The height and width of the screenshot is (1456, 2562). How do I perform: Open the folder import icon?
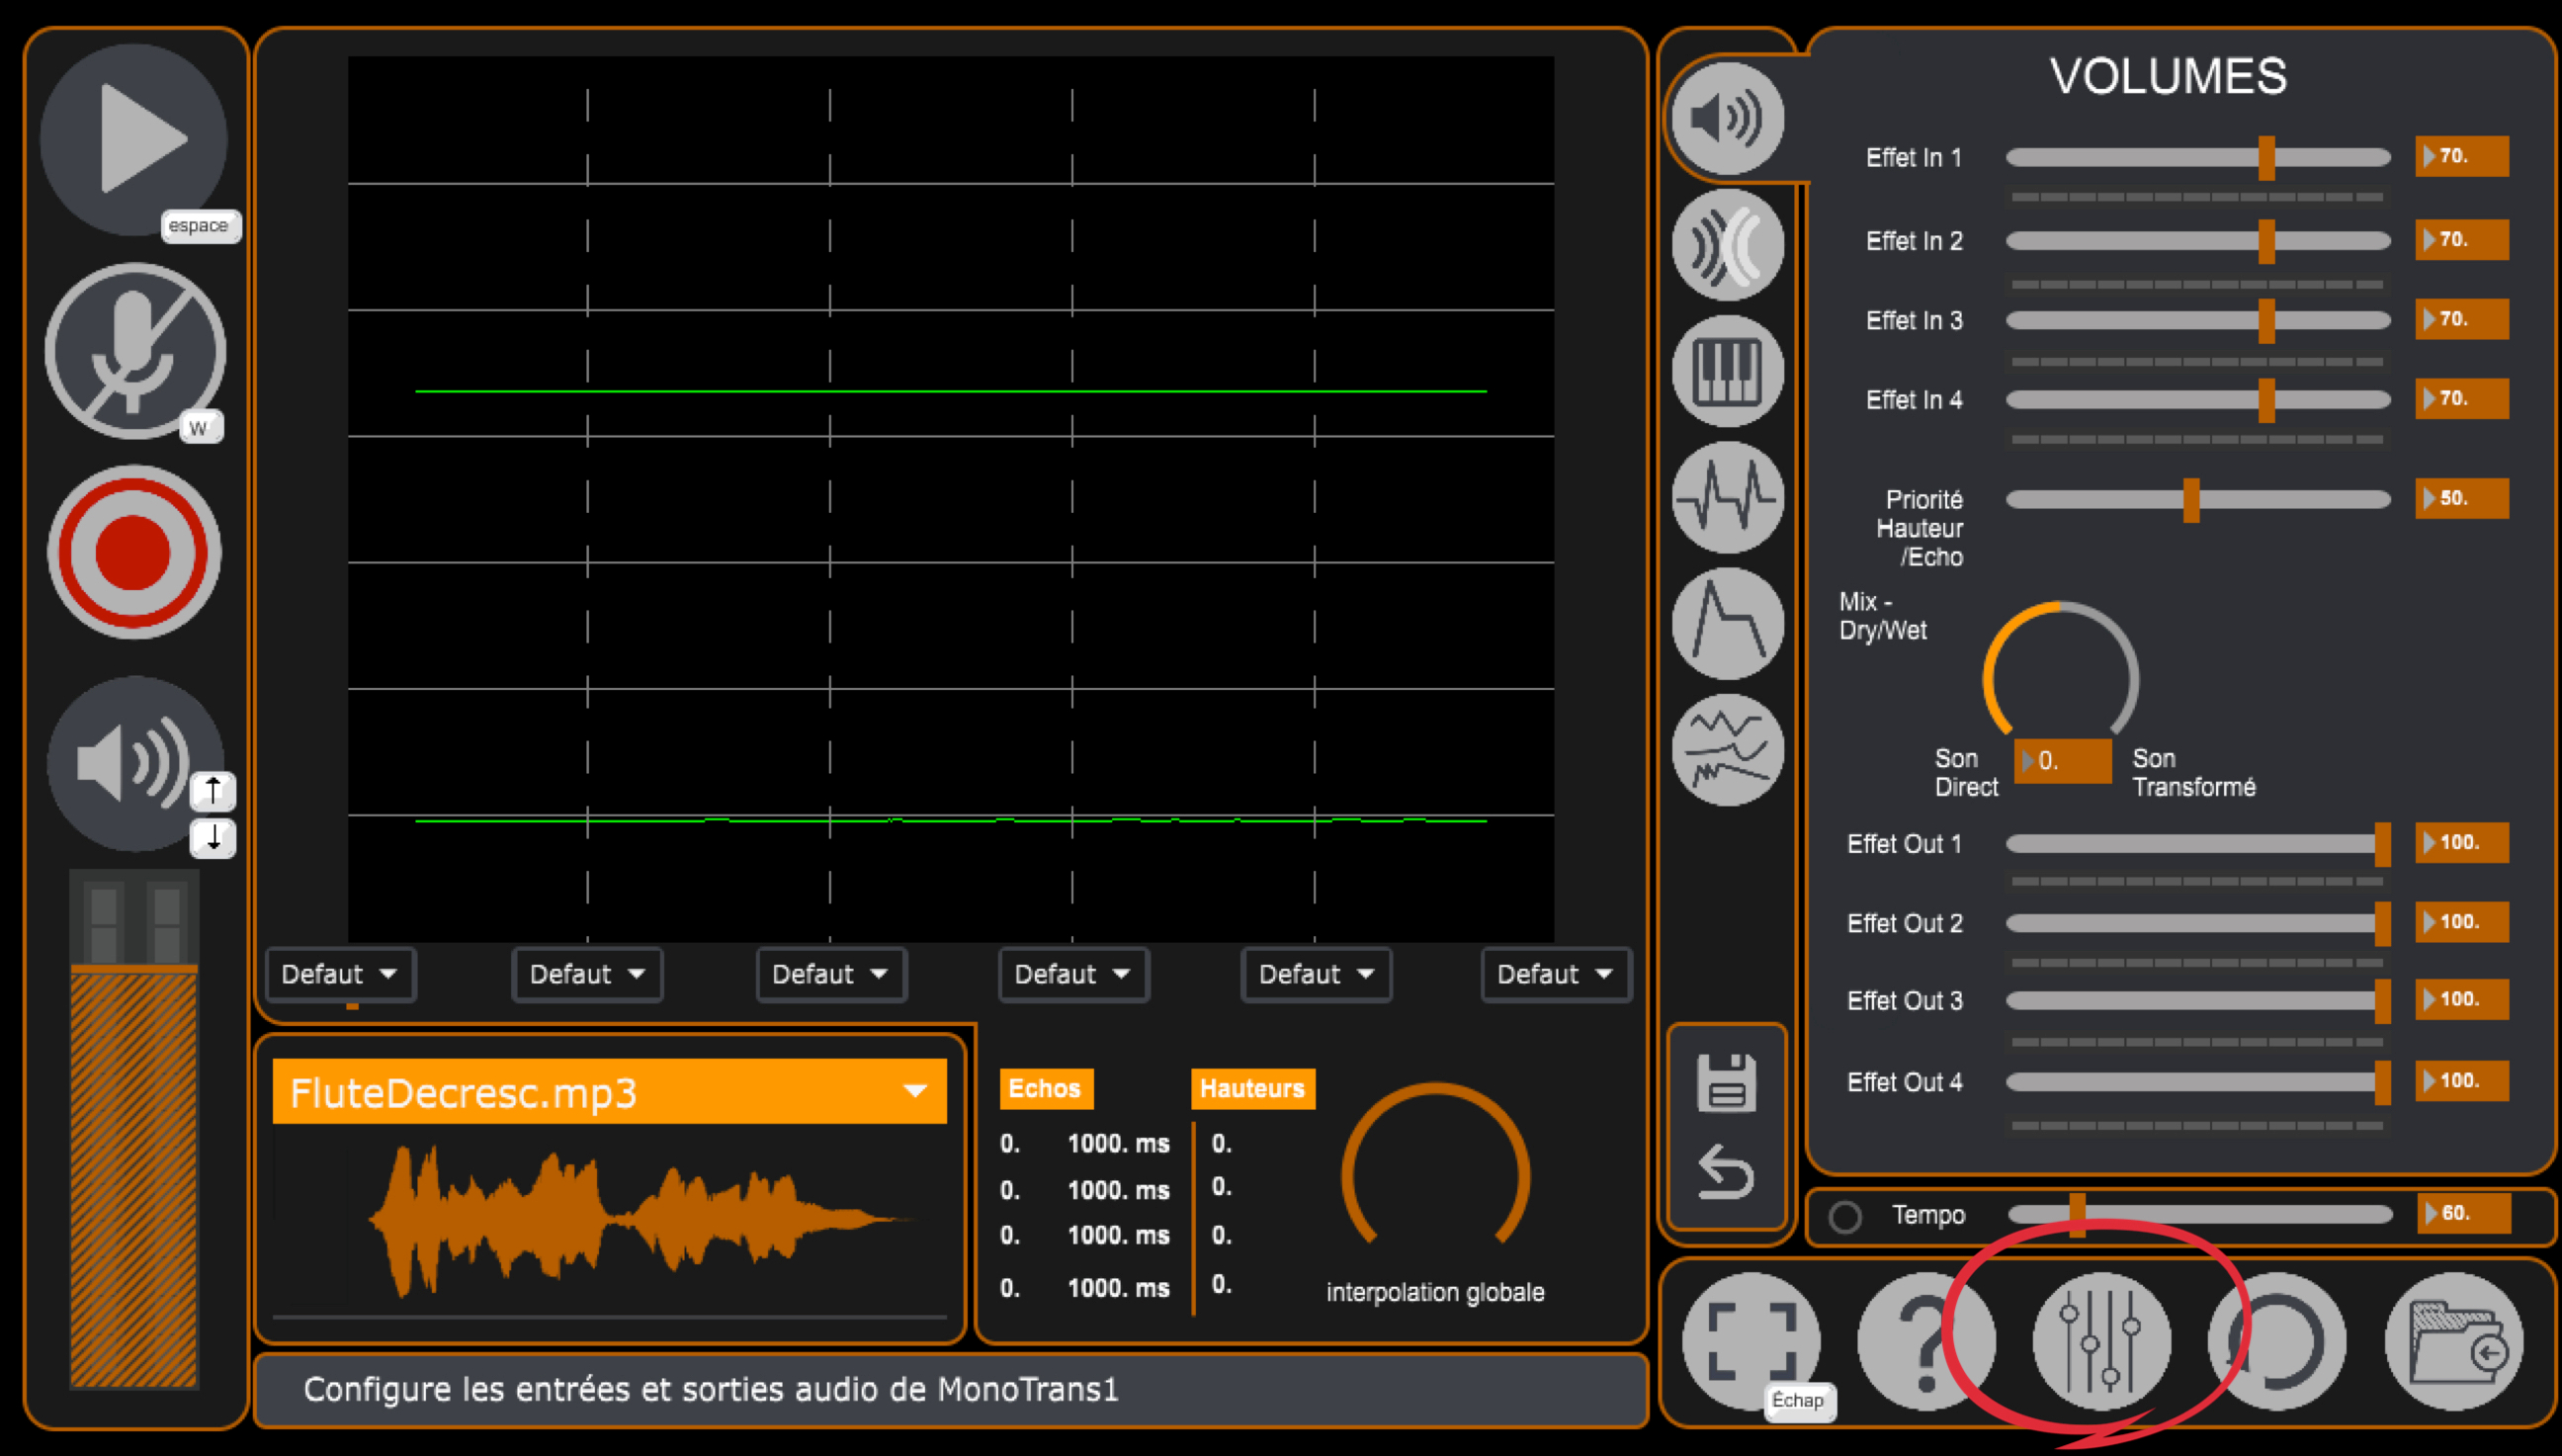(2453, 1341)
